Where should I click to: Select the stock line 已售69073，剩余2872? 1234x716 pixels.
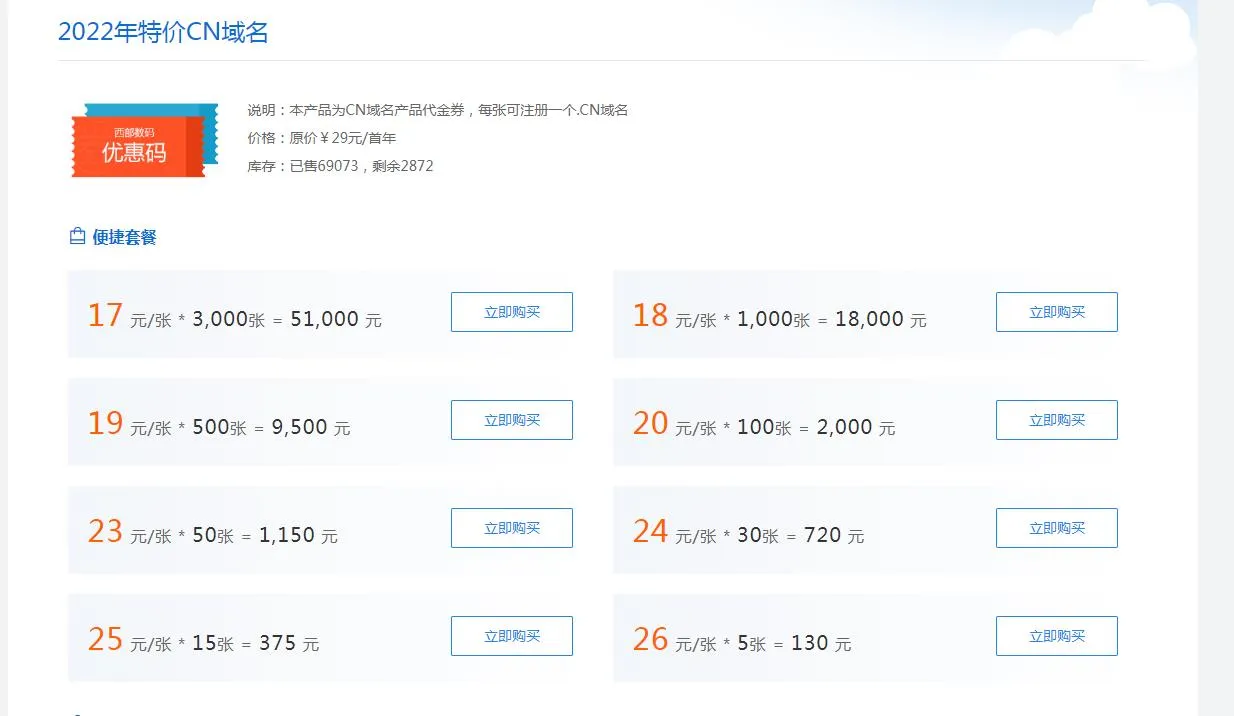click(x=341, y=166)
